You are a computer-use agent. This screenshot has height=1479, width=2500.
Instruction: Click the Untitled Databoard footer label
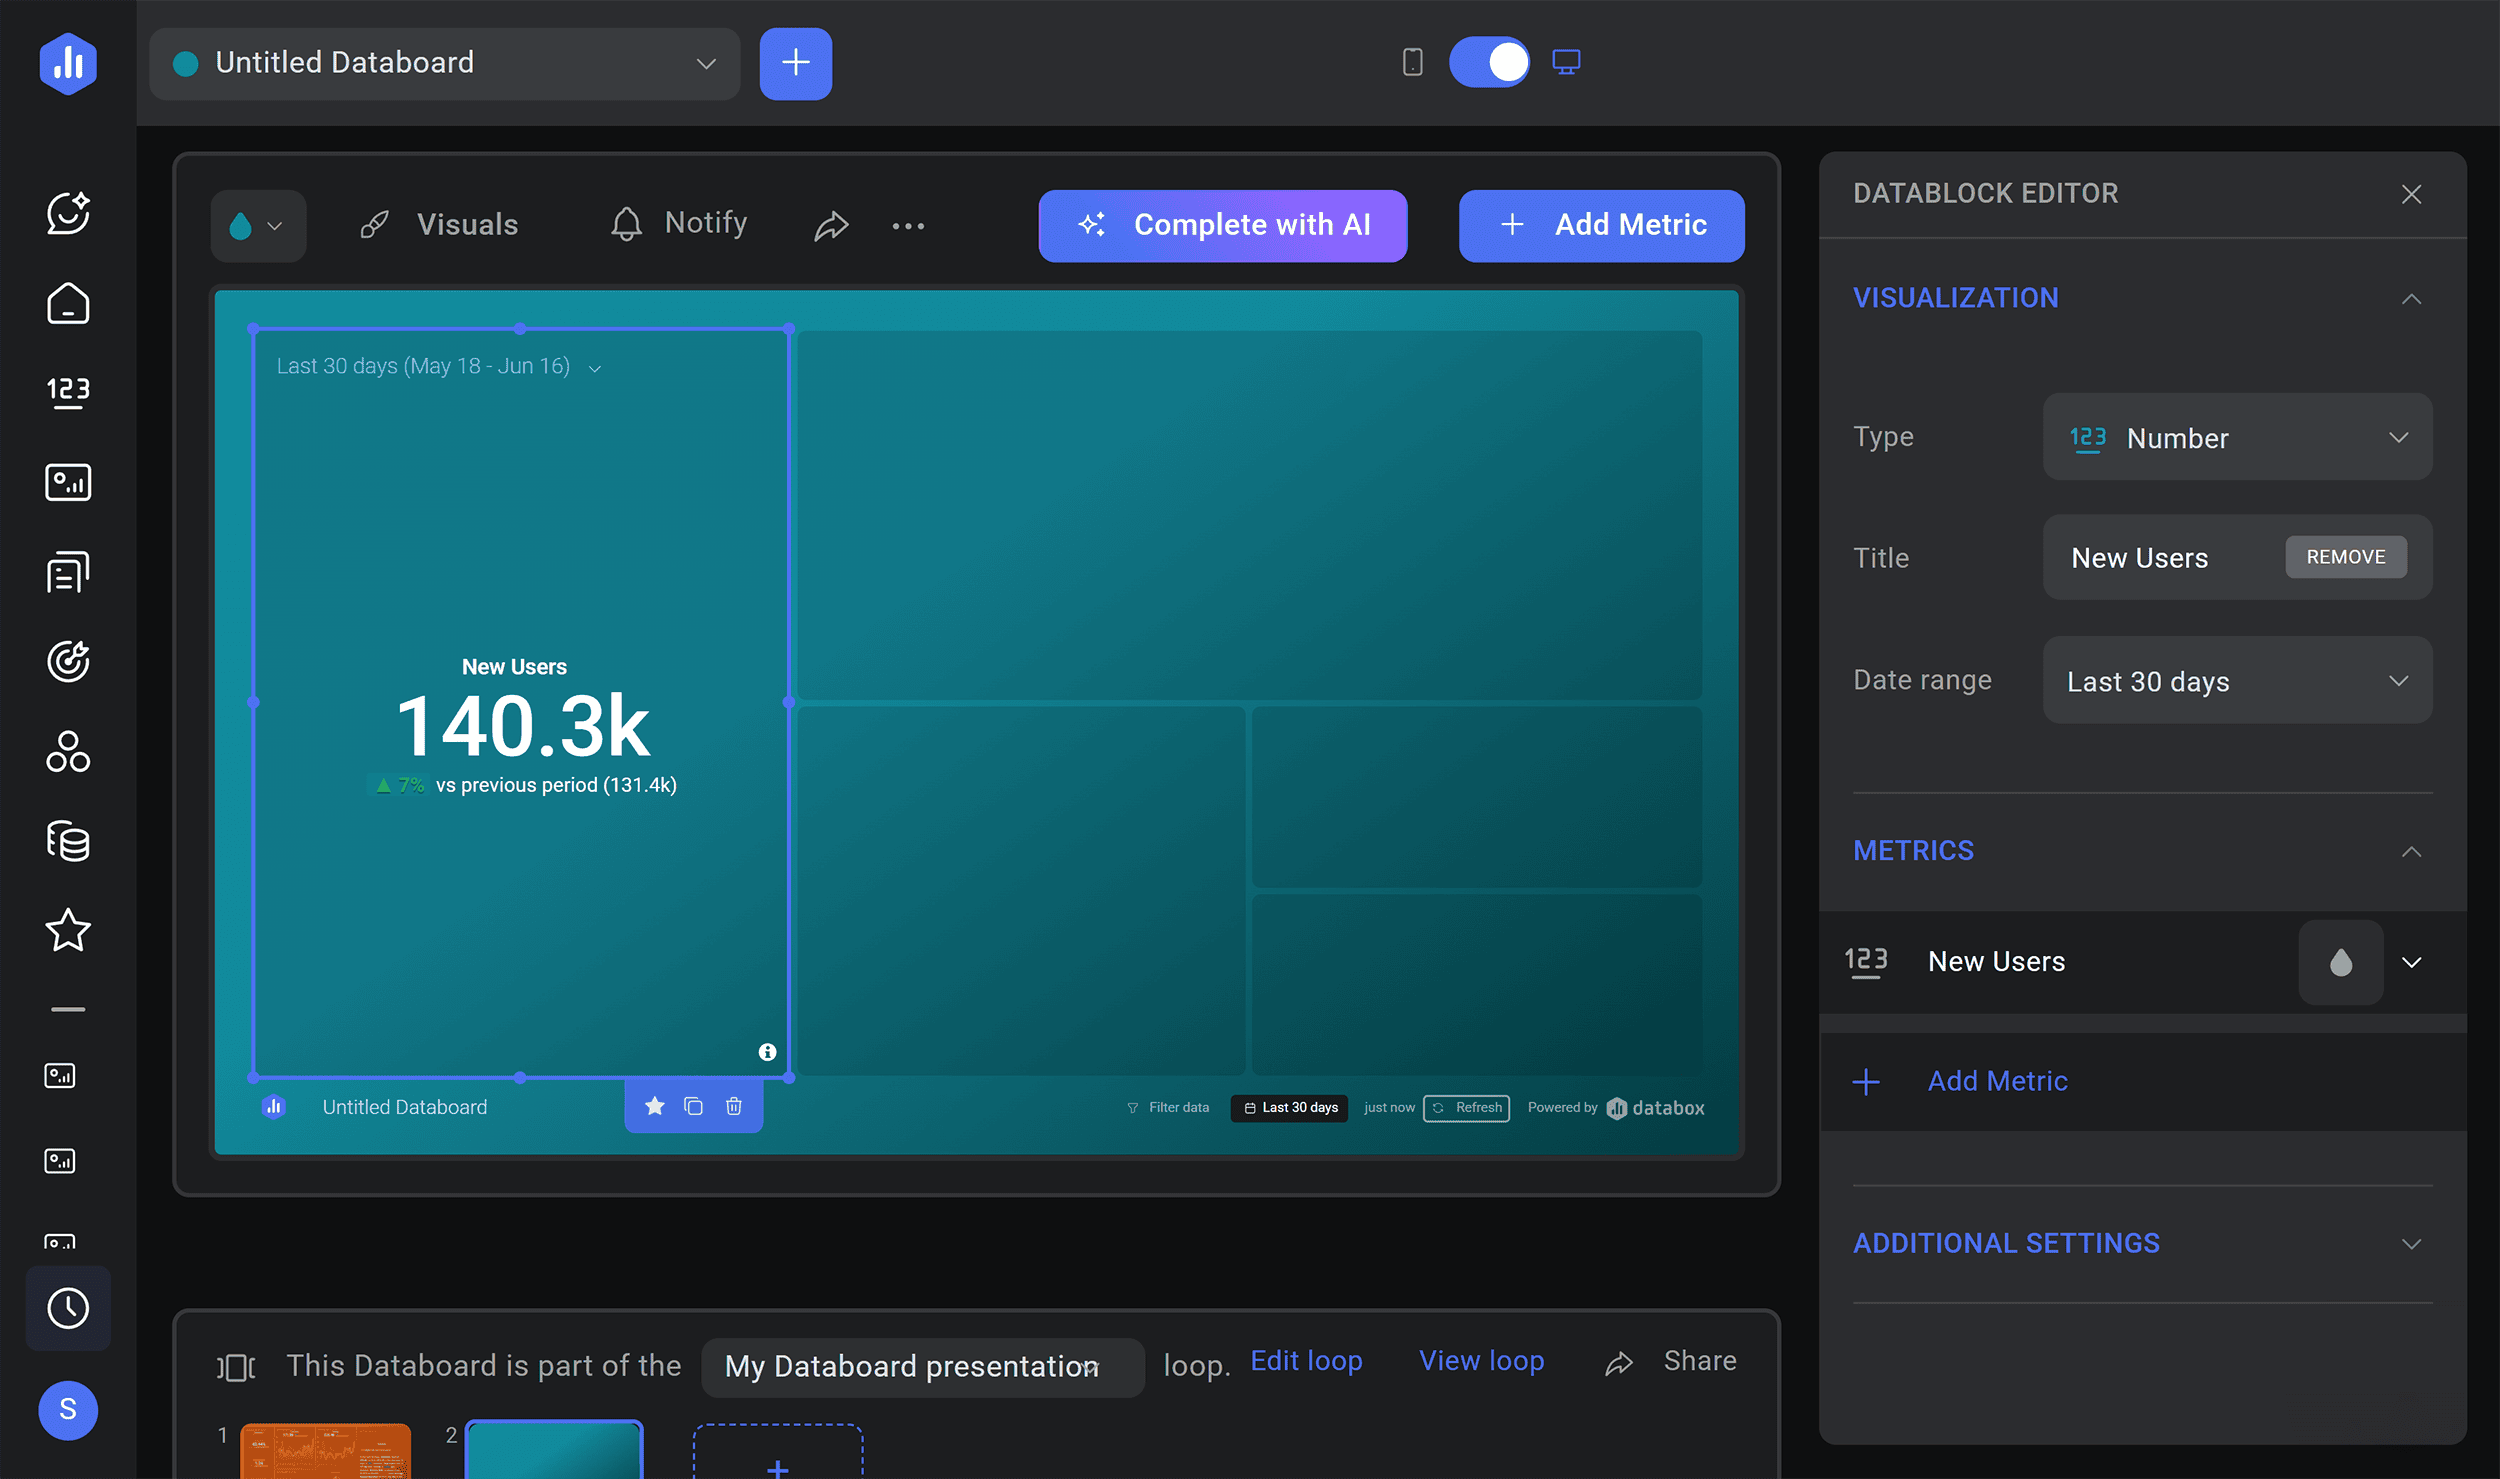(404, 1107)
